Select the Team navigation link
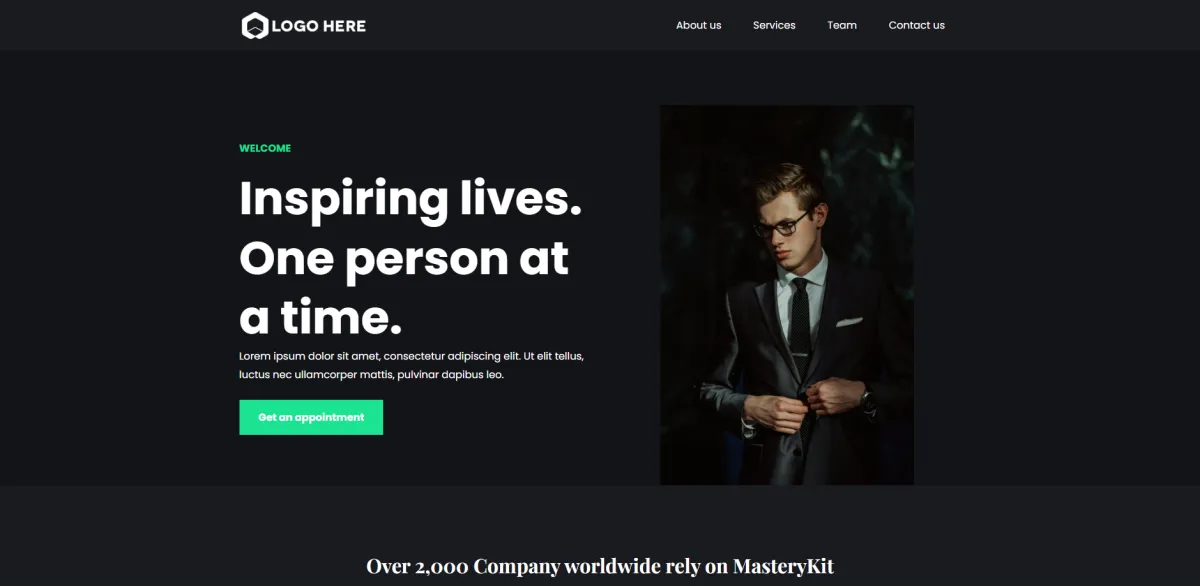Screen dimensions: 1200x586 [842, 25]
